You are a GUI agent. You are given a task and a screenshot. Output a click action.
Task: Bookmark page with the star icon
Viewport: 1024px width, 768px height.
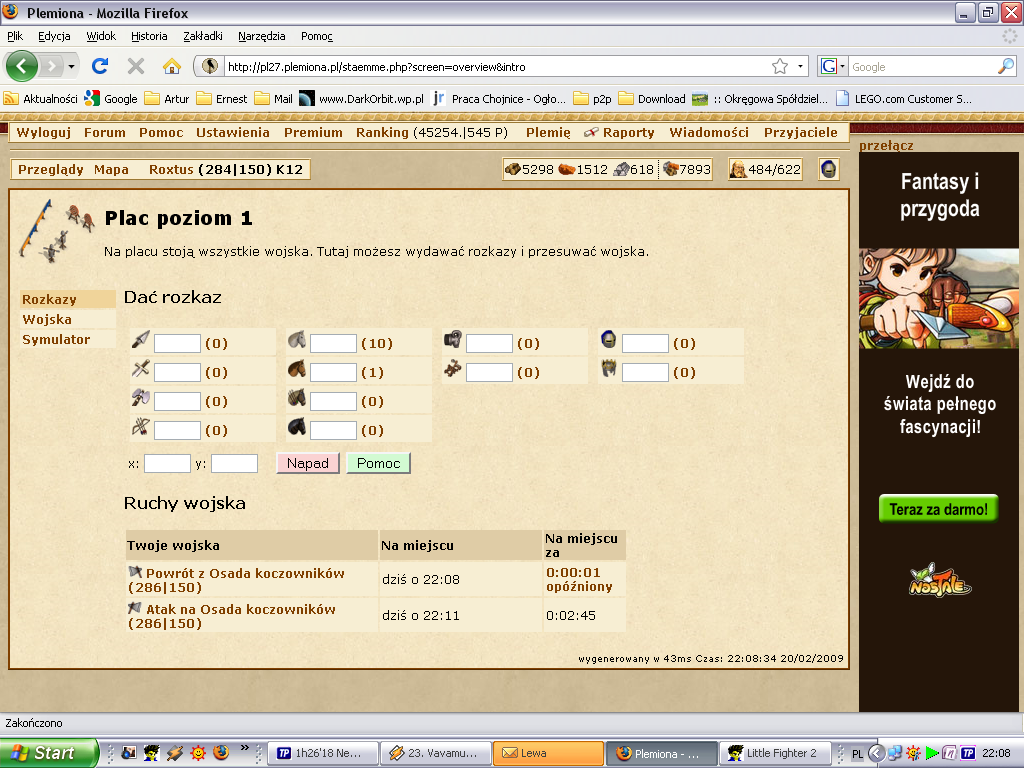point(780,66)
